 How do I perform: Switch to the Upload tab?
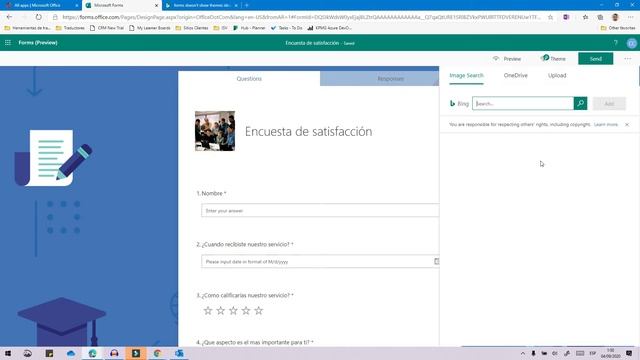click(557, 76)
